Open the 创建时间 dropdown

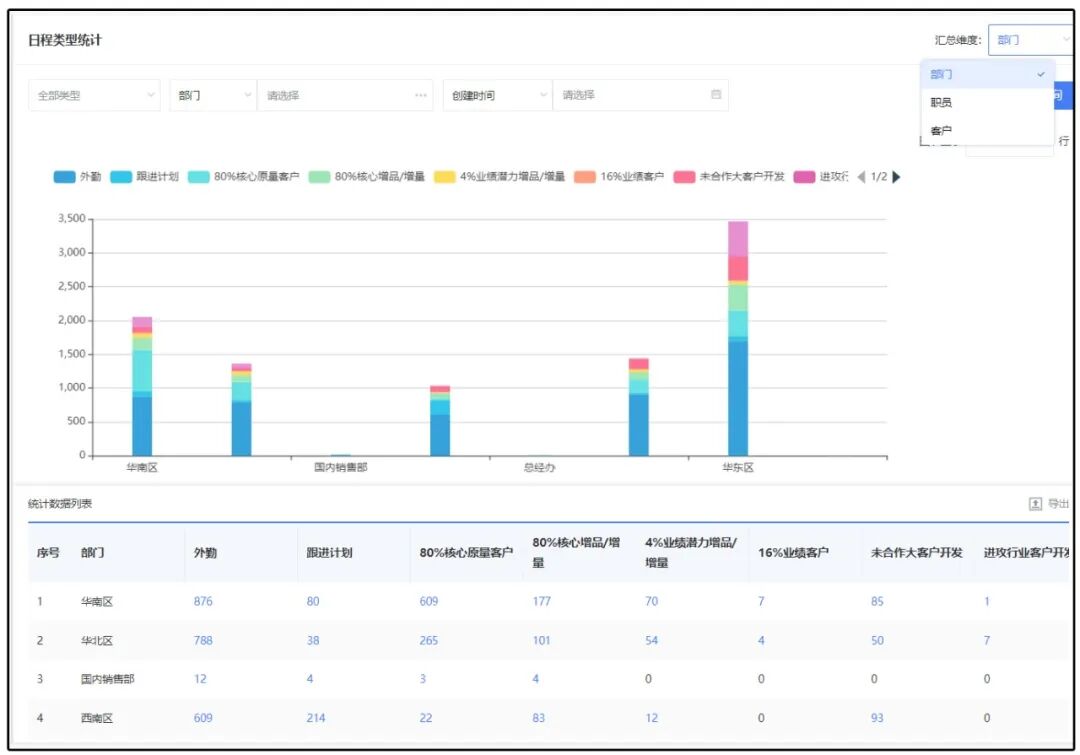[498, 95]
